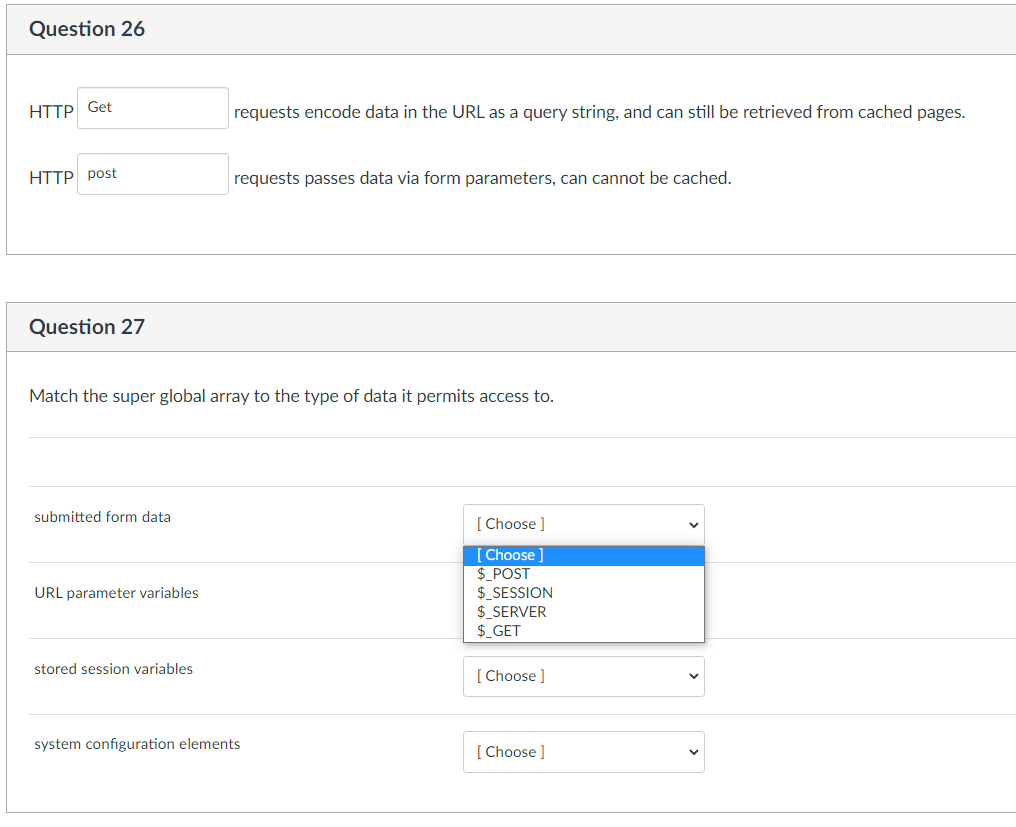Select $_SERVER from the open dropdown list
Screen dimensions: 1016x827
point(511,611)
